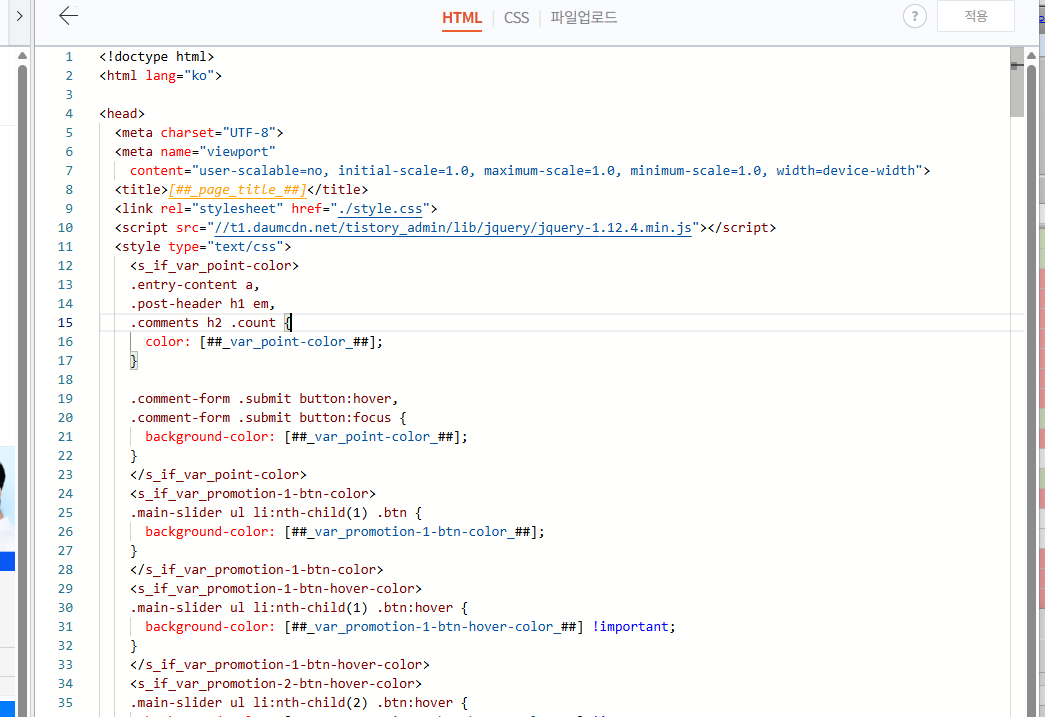Click line number 1
This screenshot has height=717, width=1045.
pos(69,57)
